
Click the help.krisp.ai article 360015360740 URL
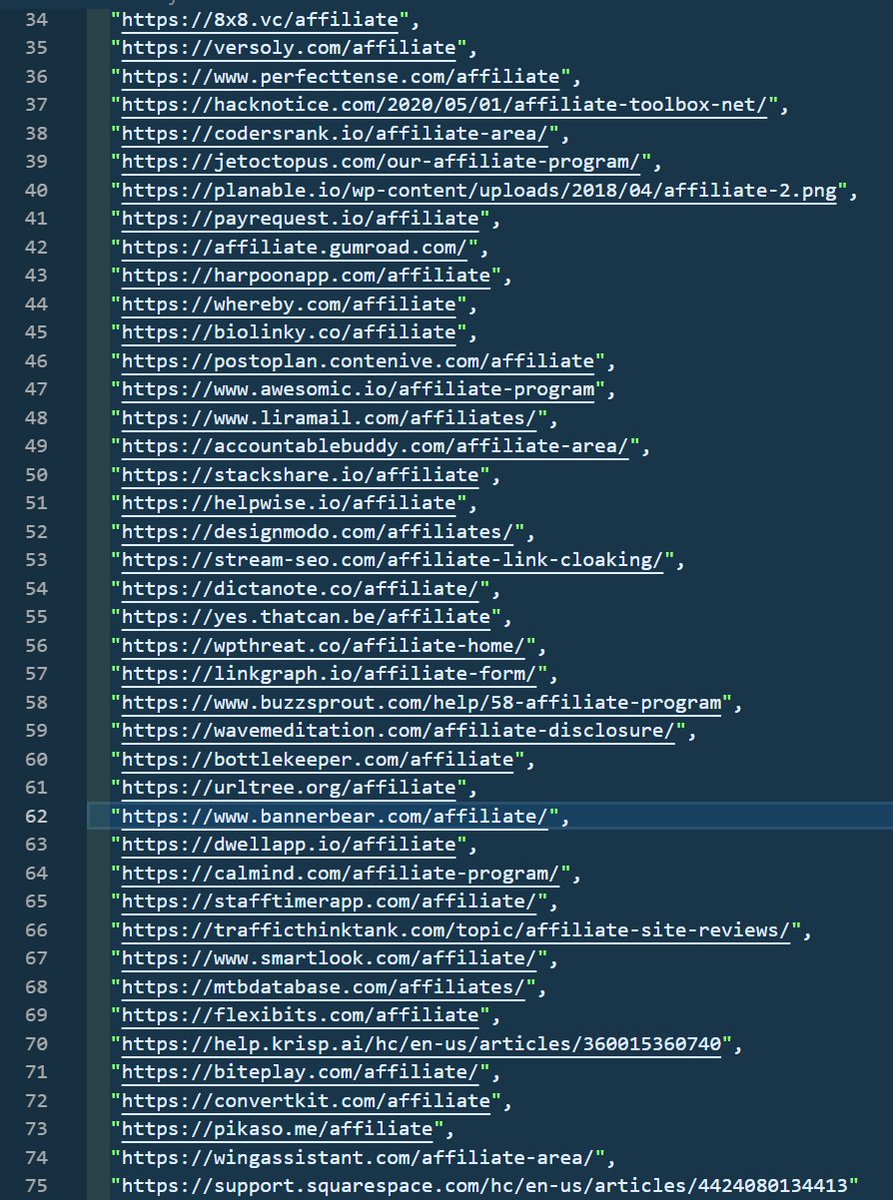pyautogui.click(x=421, y=1045)
